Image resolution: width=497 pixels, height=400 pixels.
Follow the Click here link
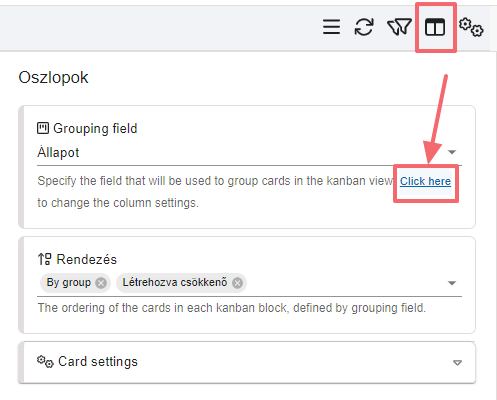point(425,181)
